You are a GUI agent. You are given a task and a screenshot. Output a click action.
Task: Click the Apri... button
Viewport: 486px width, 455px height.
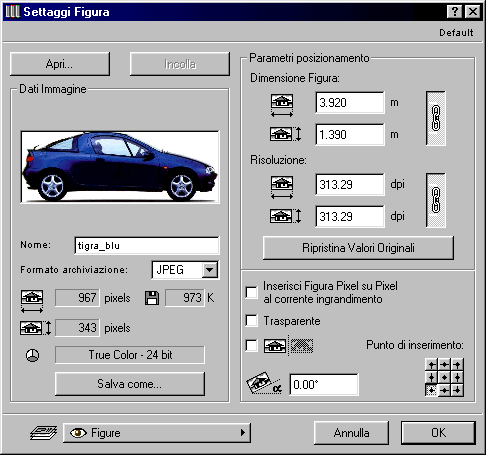pyautogui.click(x=60, y=64)
